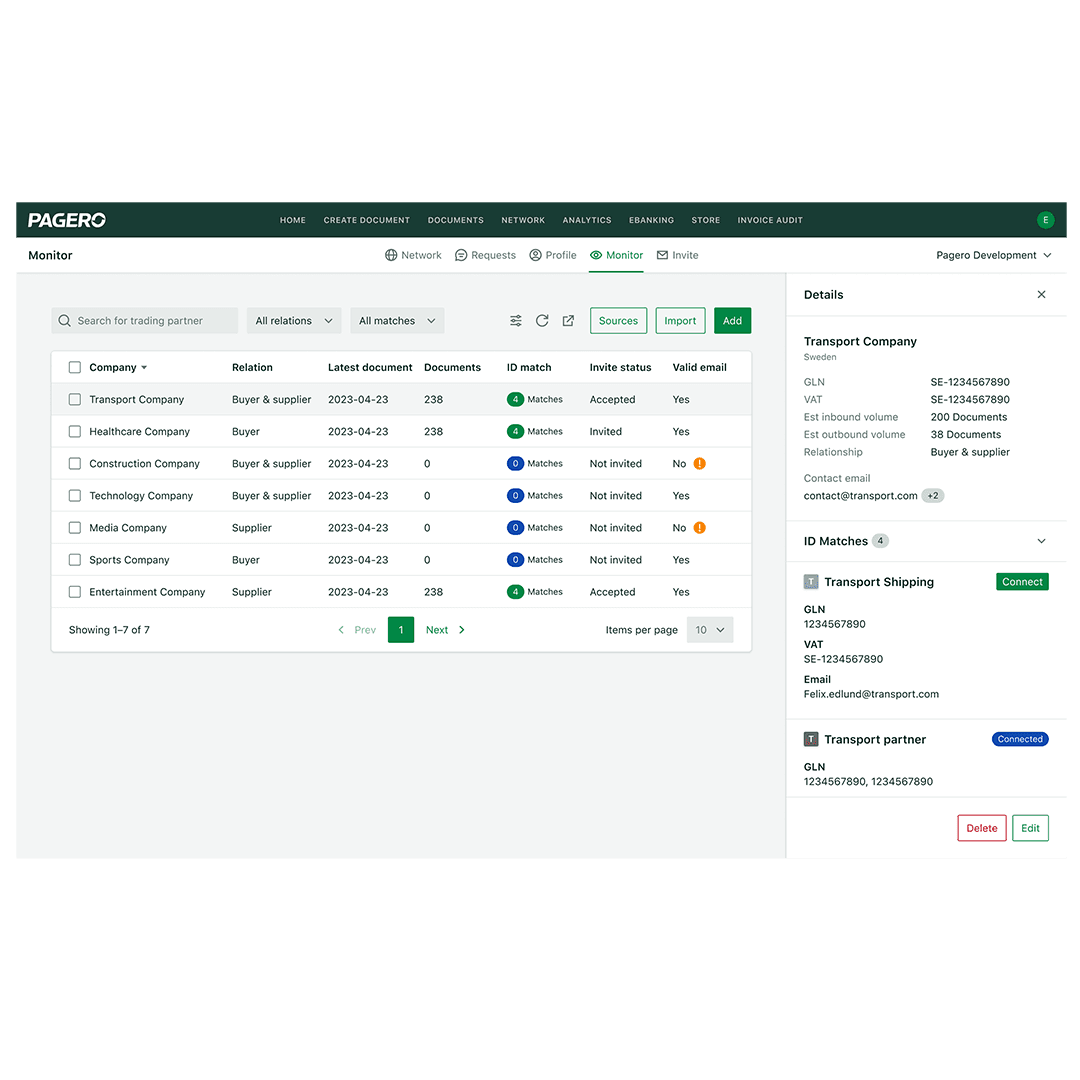Connect Transport Shipping in the Details panel
The image size is (1080, 1080).
click(x=1022, y=581)
